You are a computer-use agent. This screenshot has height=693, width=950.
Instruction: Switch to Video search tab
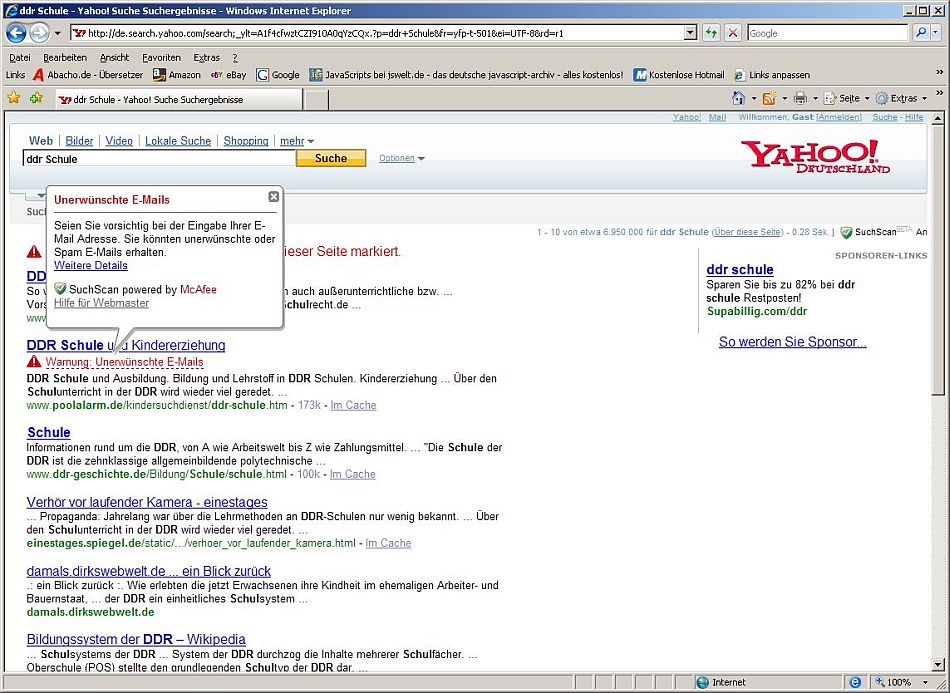point(119,141)
